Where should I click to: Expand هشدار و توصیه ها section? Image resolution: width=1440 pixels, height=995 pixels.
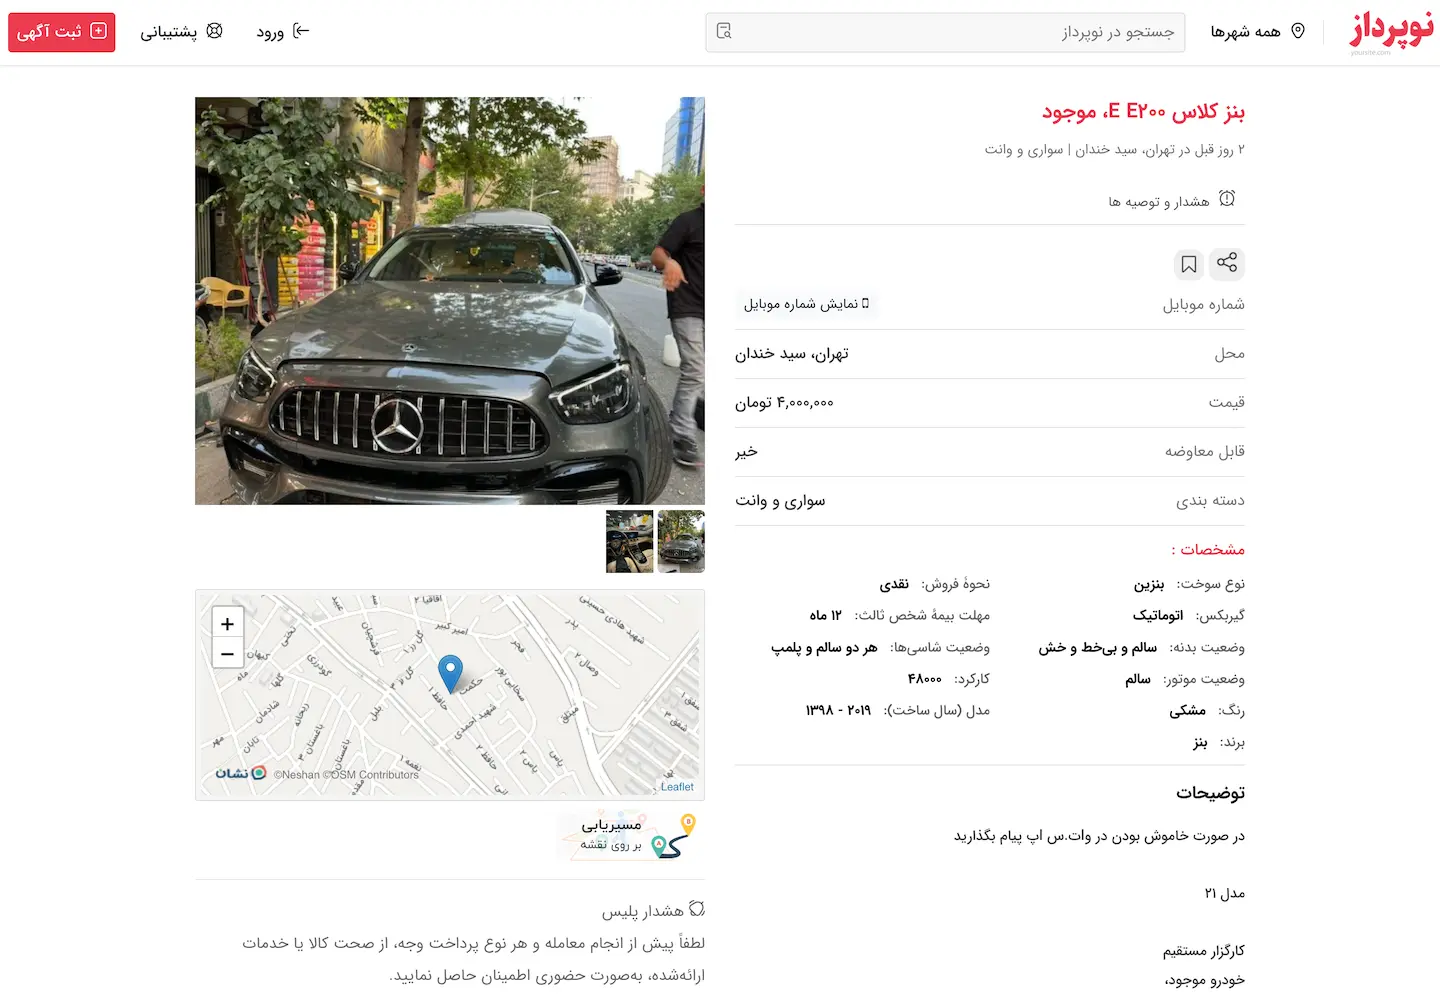1172,200
